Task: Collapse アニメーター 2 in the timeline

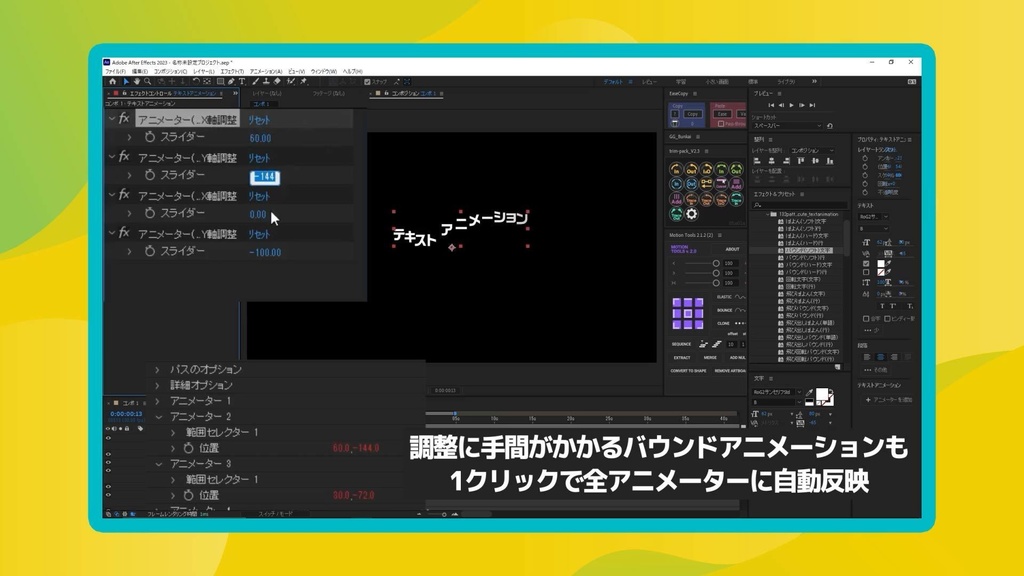Action: tap(159, 416)
